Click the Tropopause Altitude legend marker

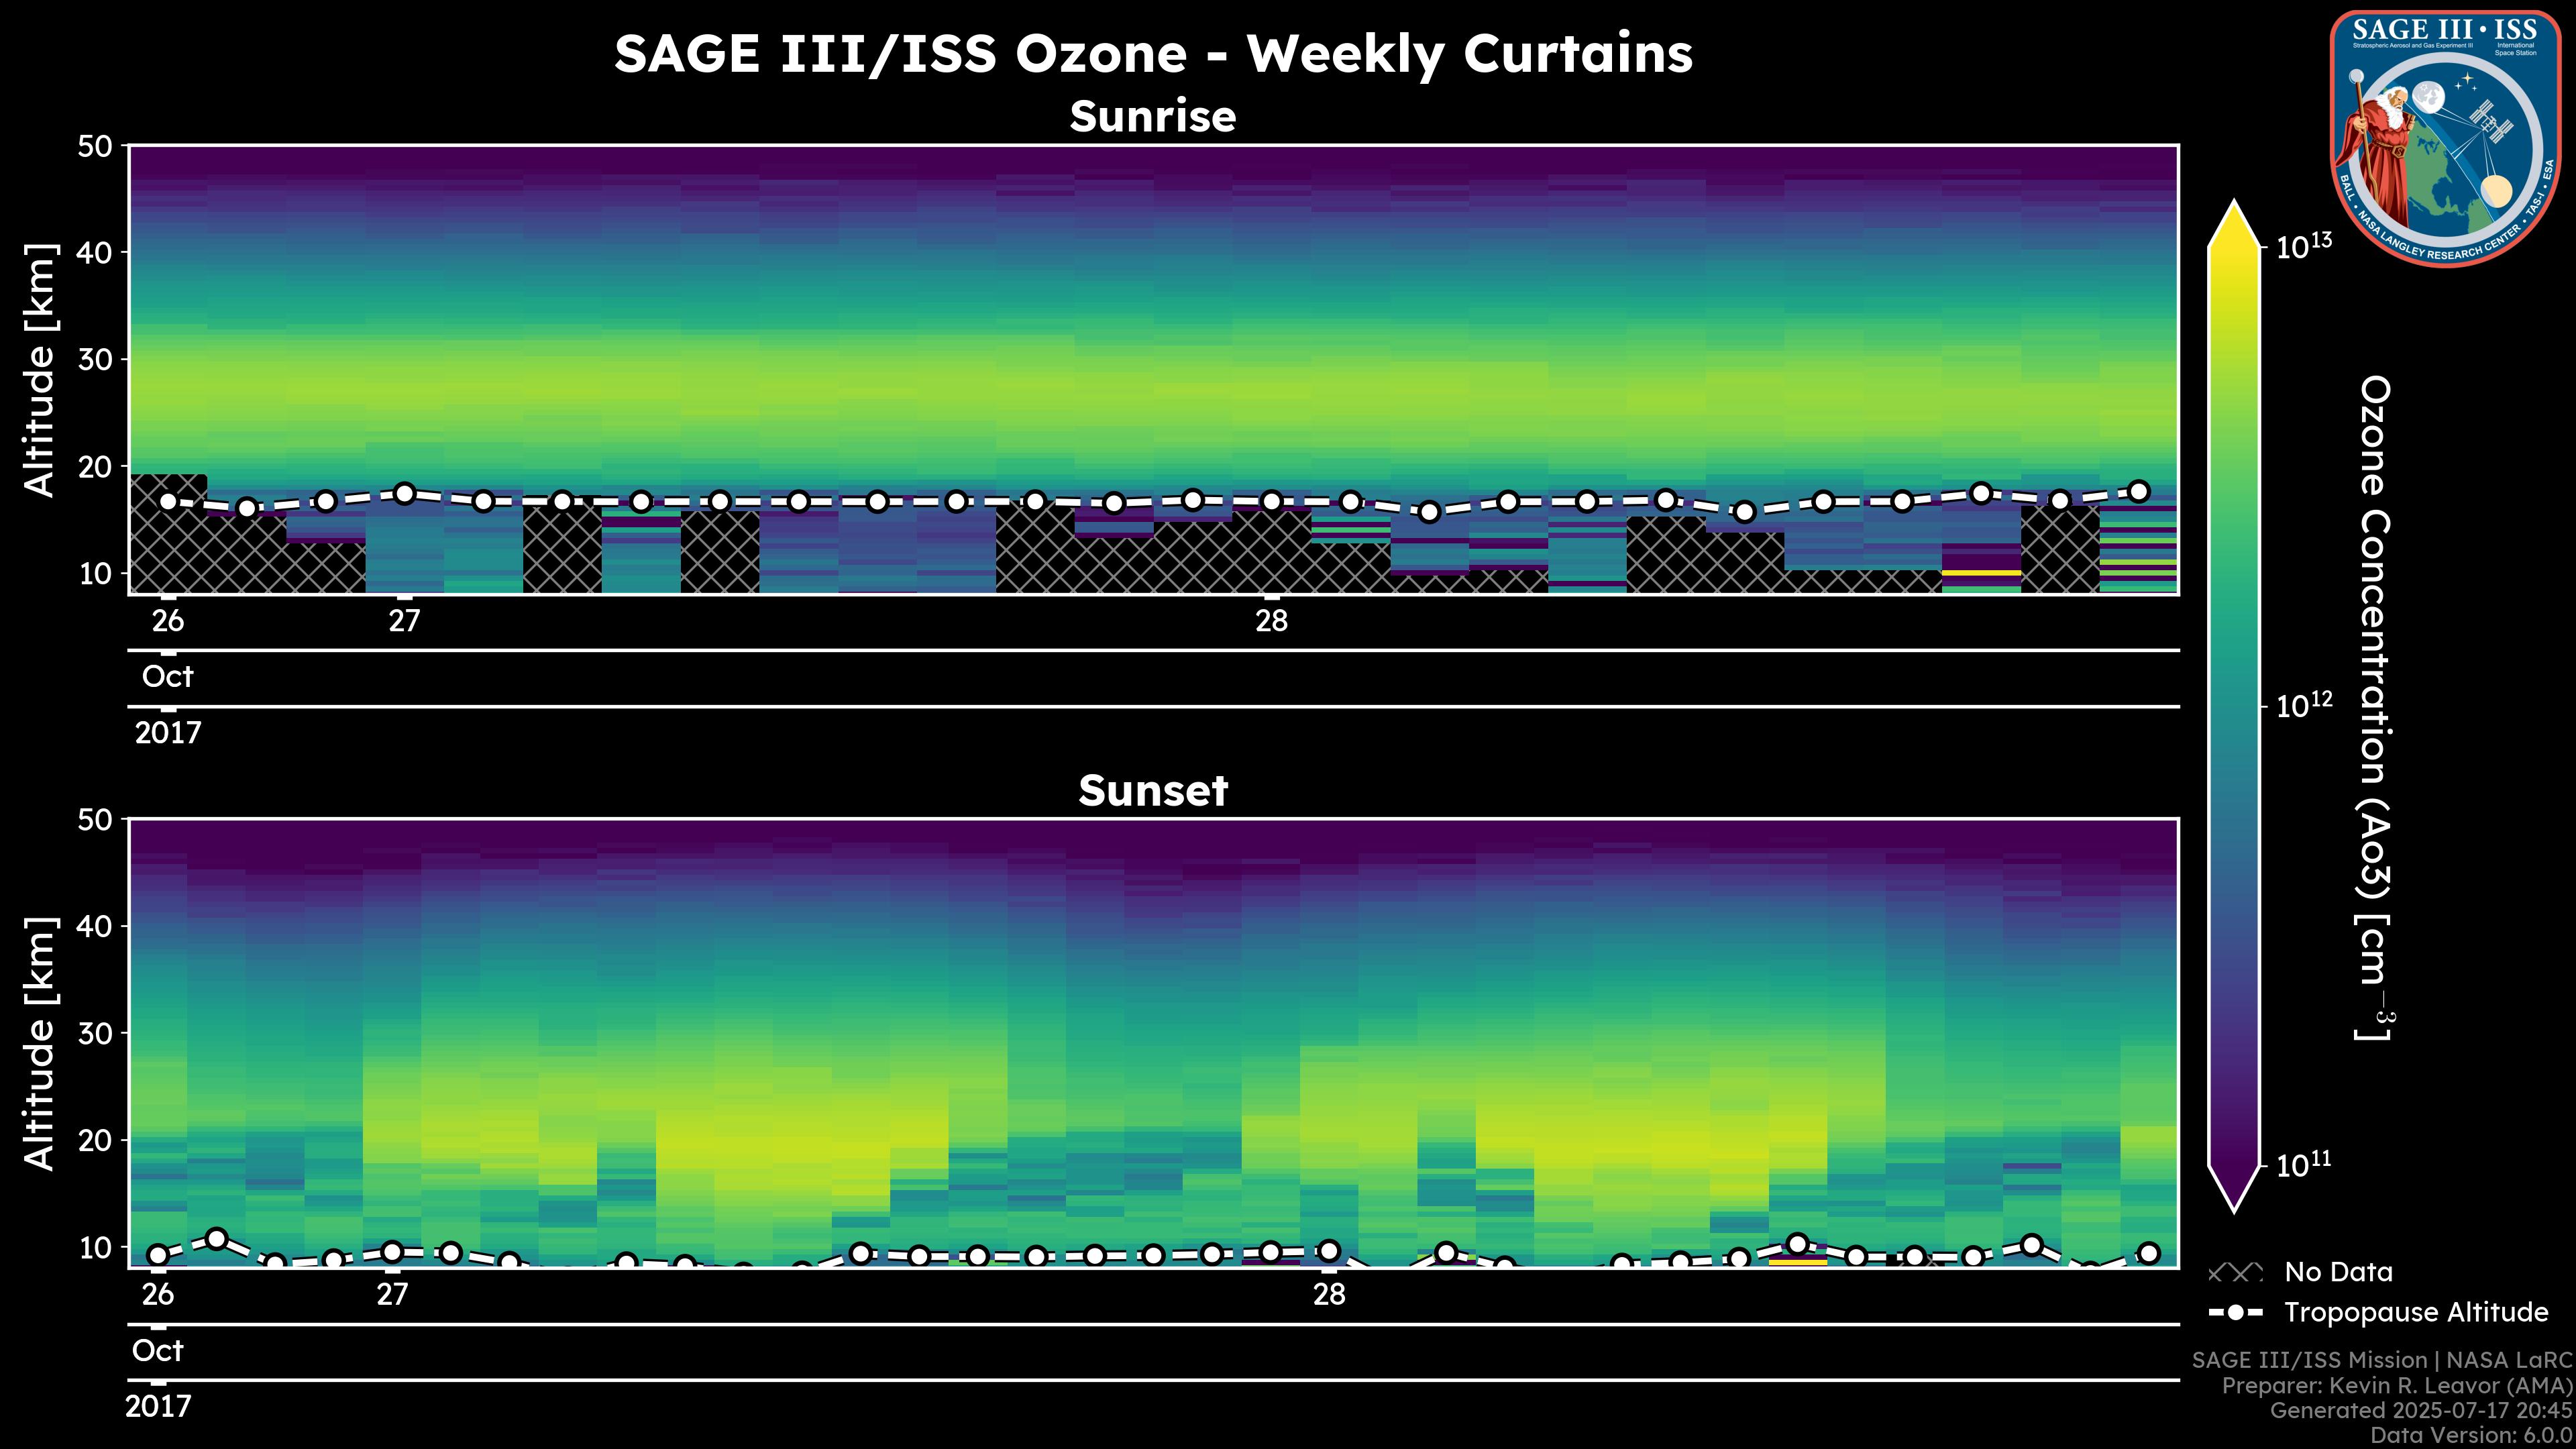pos(2235,1313)
